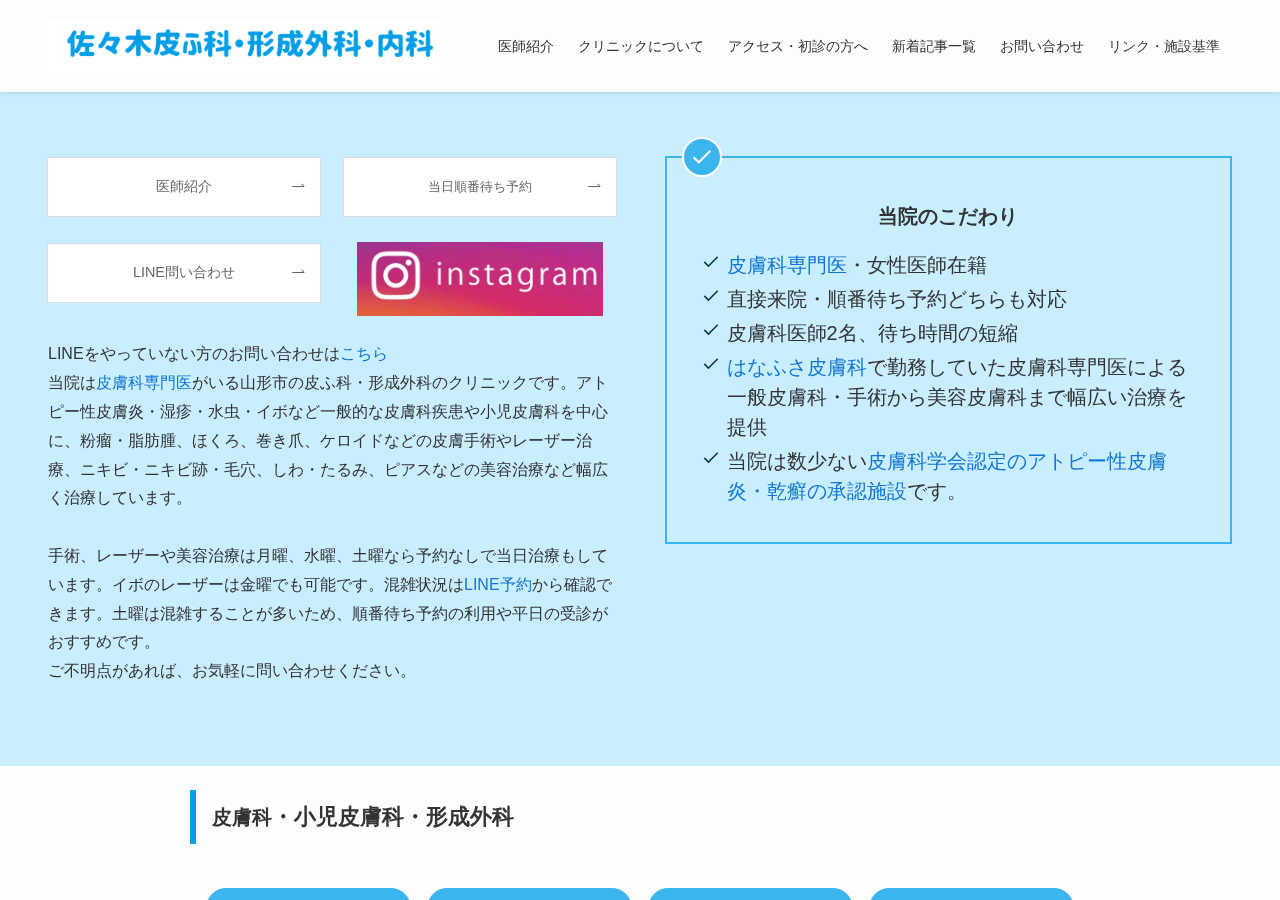Open リンク・施設基準 menu item
This screenshot has width=1280, height=900.
click(x=1164, y=46)
